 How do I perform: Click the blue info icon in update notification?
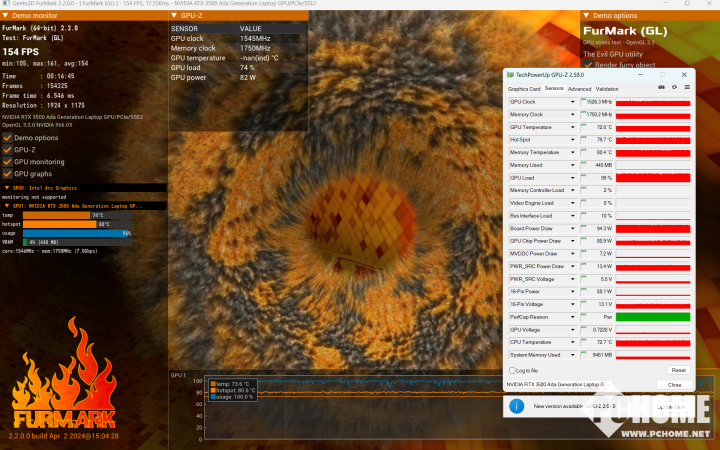click(517, 406)
